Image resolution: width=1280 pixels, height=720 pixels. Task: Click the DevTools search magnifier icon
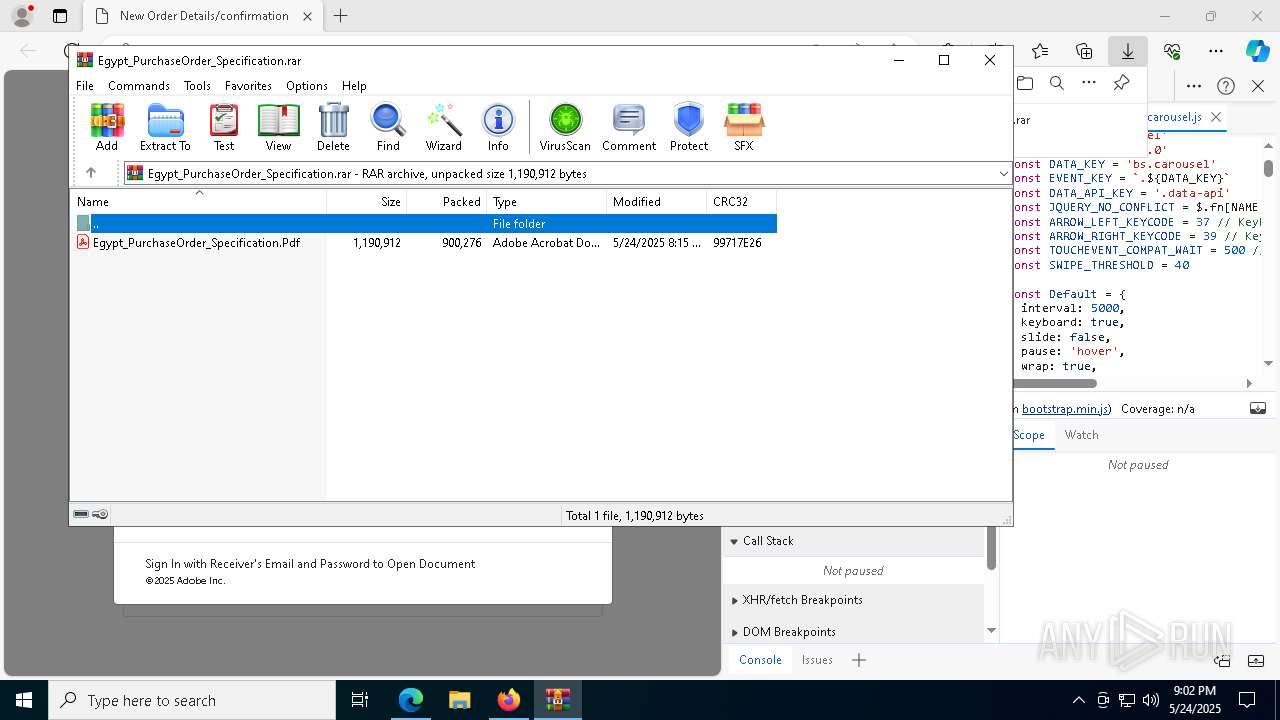click(1057, 84)
